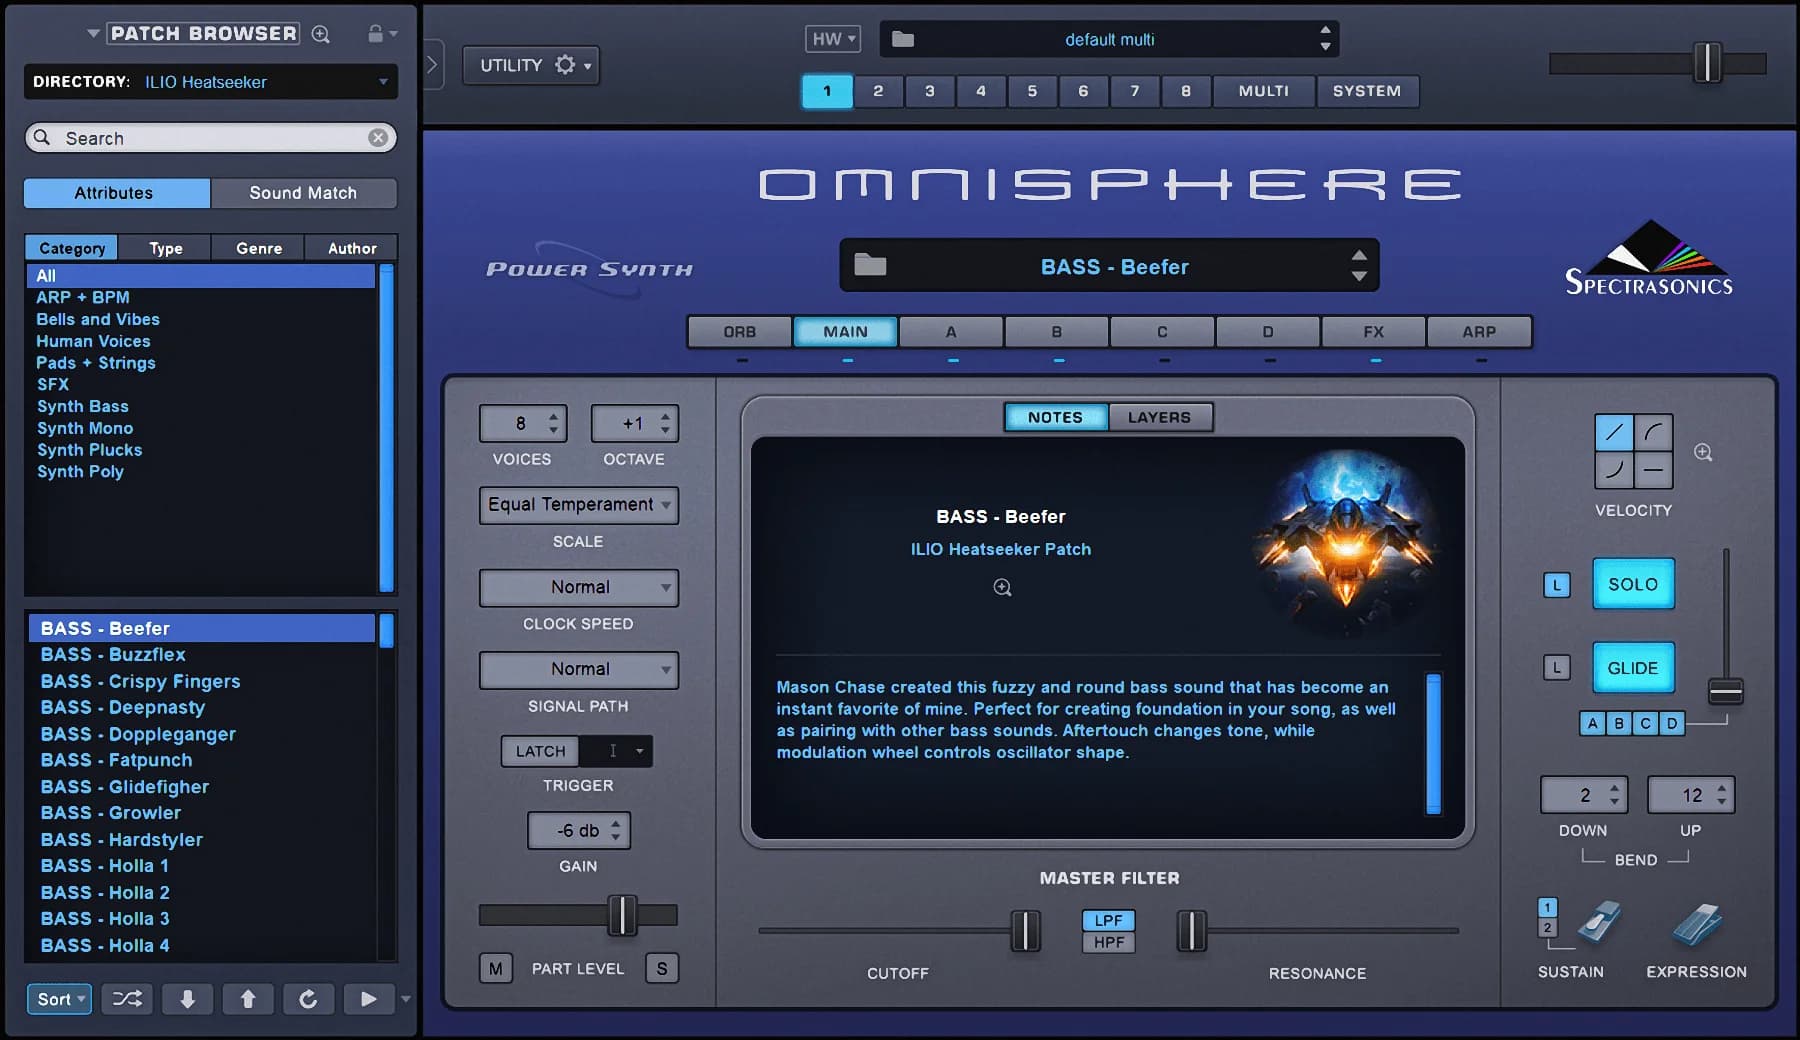Select the BASS - Fatpunch patch
The image size is (1800, 1040).
tap(116, 760)
